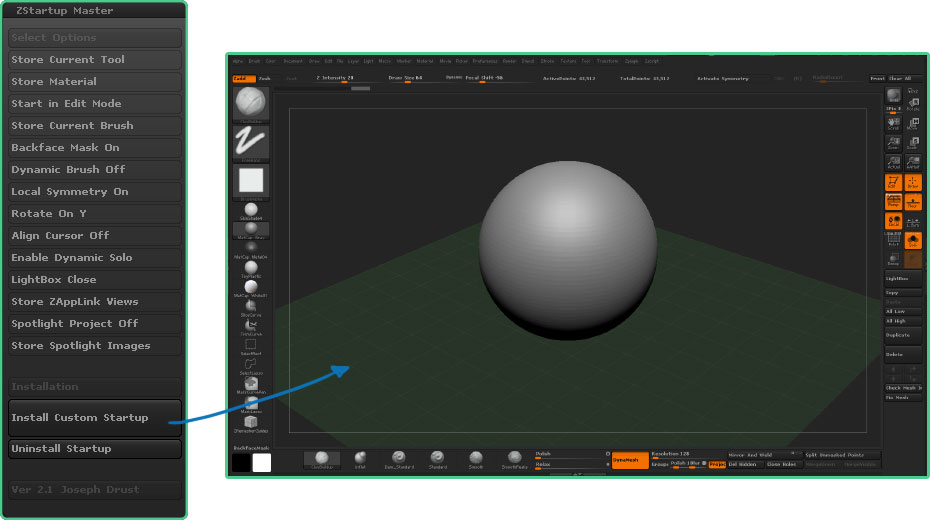This screenshot has height=520, width=930.
Task: Toggle Local Symmetry On option
Action: [95, 192]
